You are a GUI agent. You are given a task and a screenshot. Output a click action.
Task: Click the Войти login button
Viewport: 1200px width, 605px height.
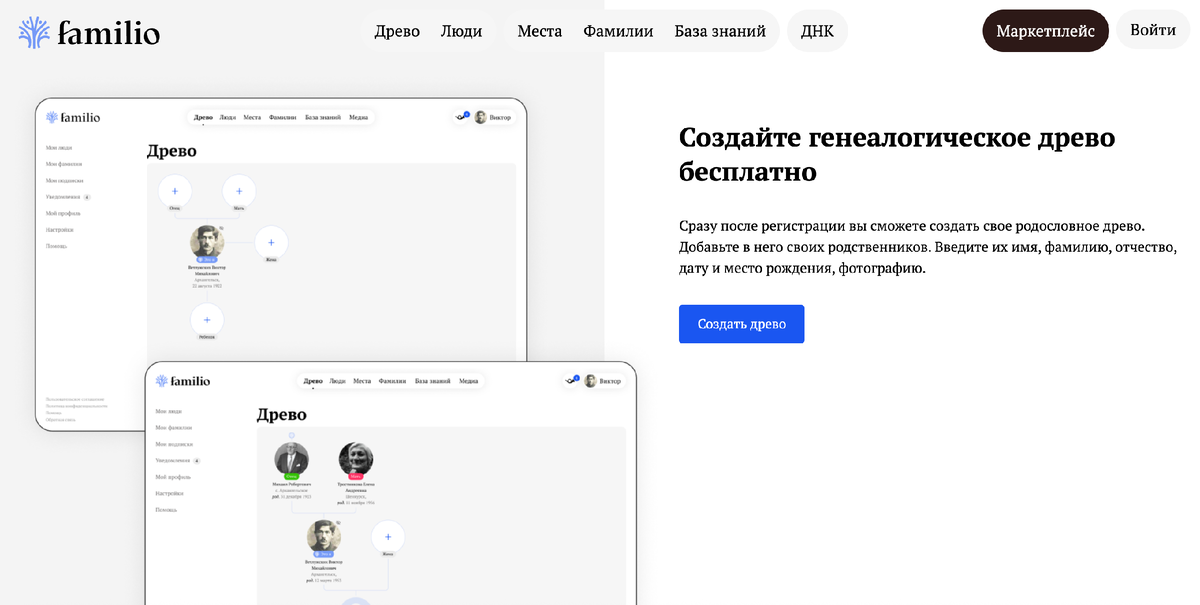coord(1153,30)
